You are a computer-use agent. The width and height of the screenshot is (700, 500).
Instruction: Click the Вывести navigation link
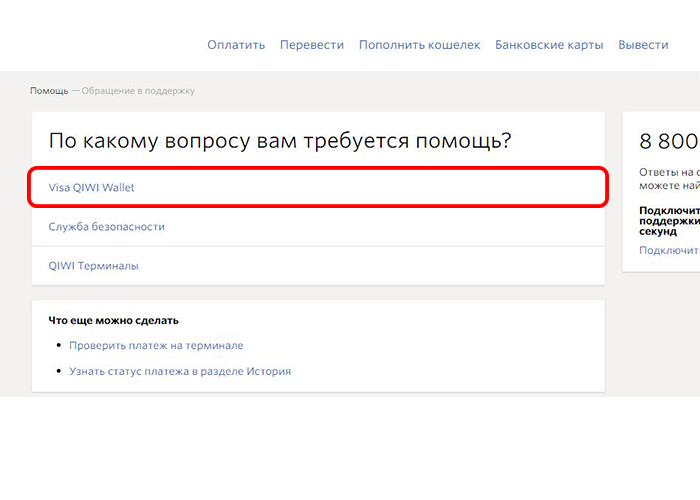[643, 45]
